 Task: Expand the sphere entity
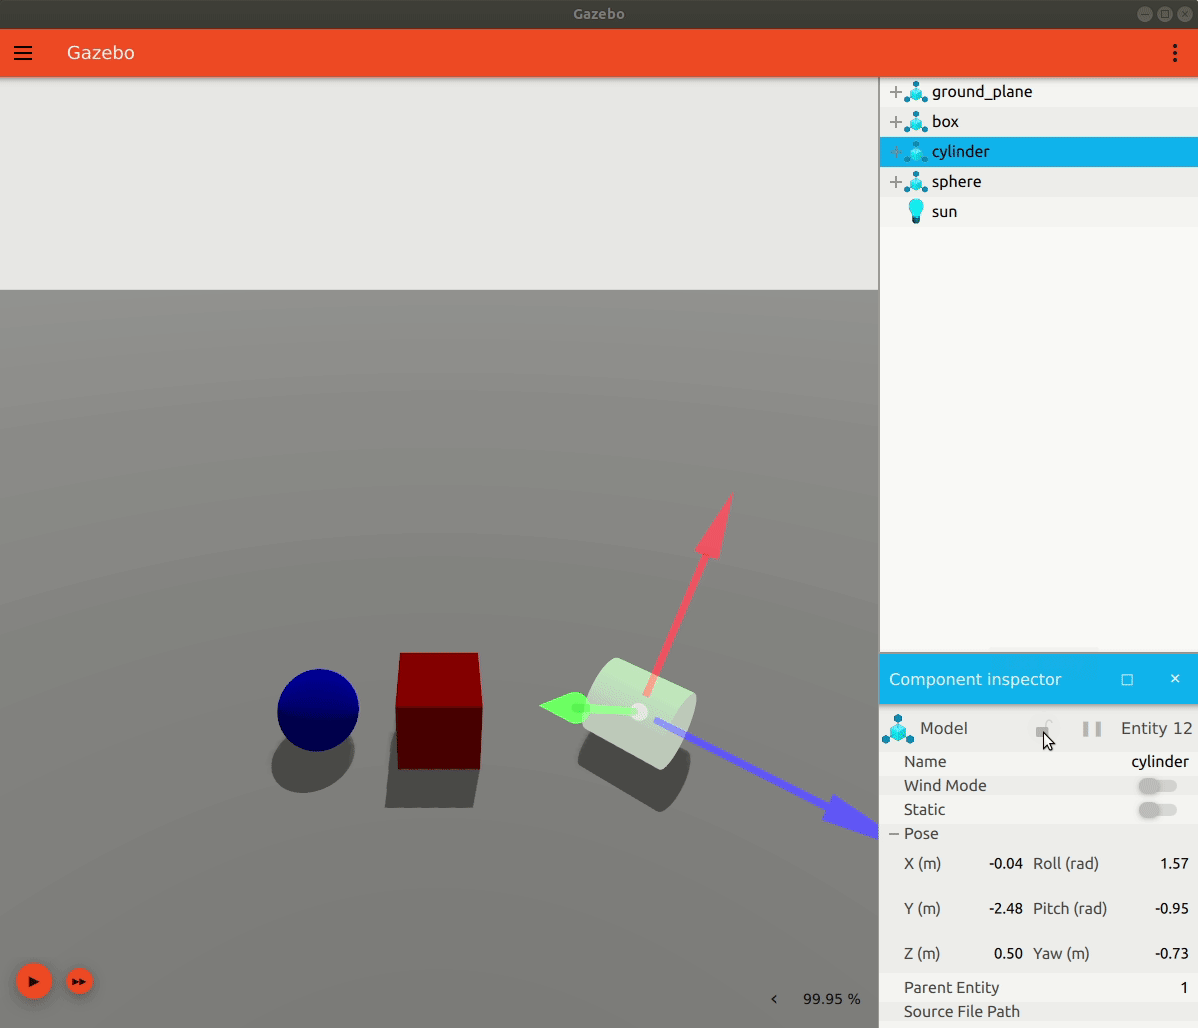coord(895,182)
